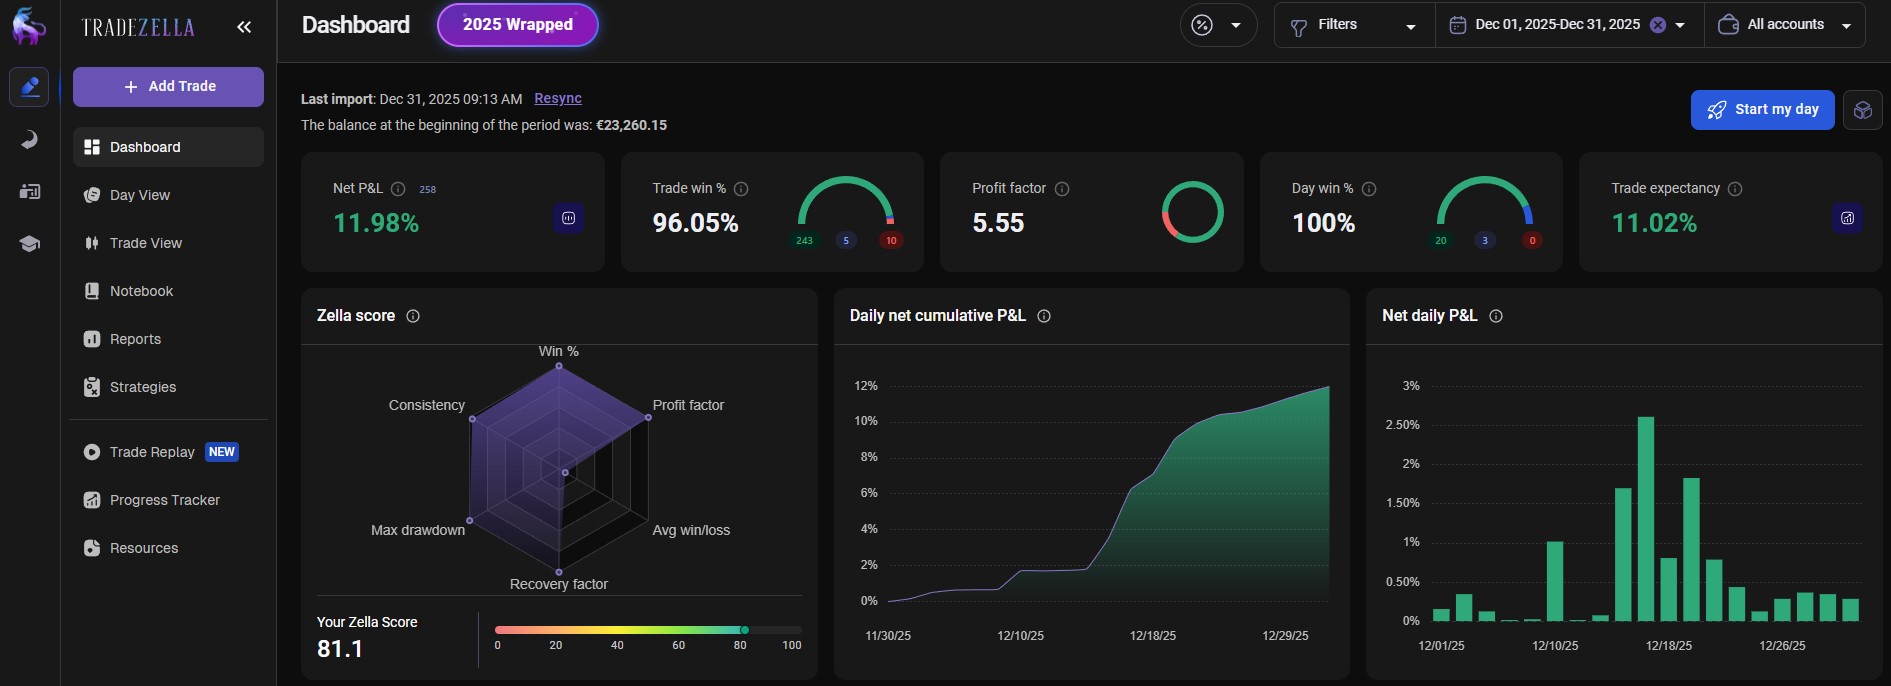Collapse the sidebar with double-chevron icon
1891x686 pixels.
pos(244,27)
